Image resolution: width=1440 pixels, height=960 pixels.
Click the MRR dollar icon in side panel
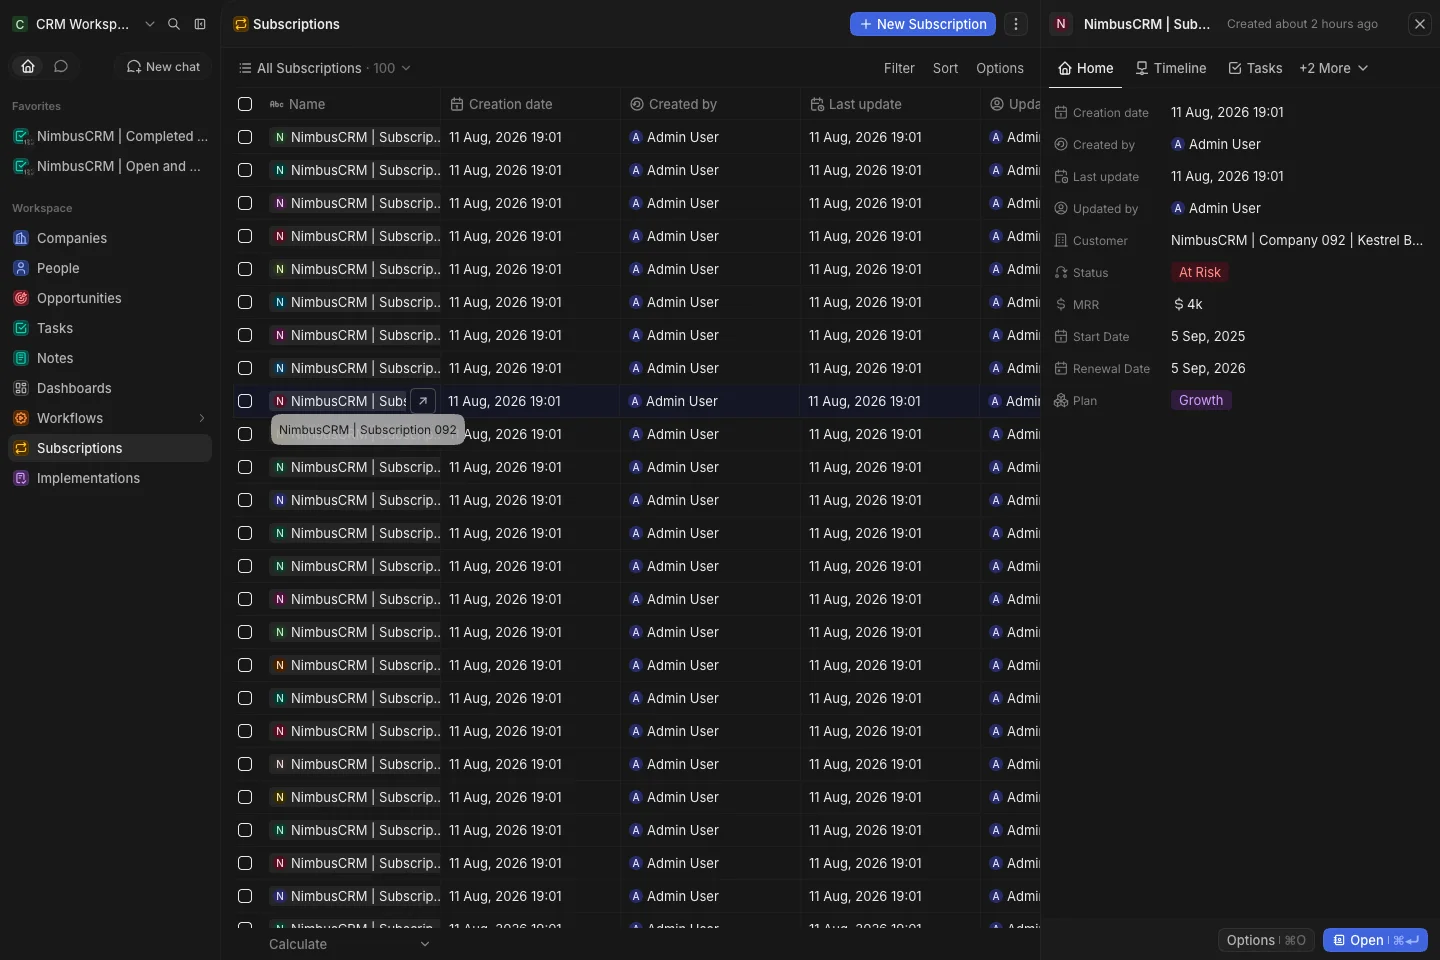point(1061,304)
